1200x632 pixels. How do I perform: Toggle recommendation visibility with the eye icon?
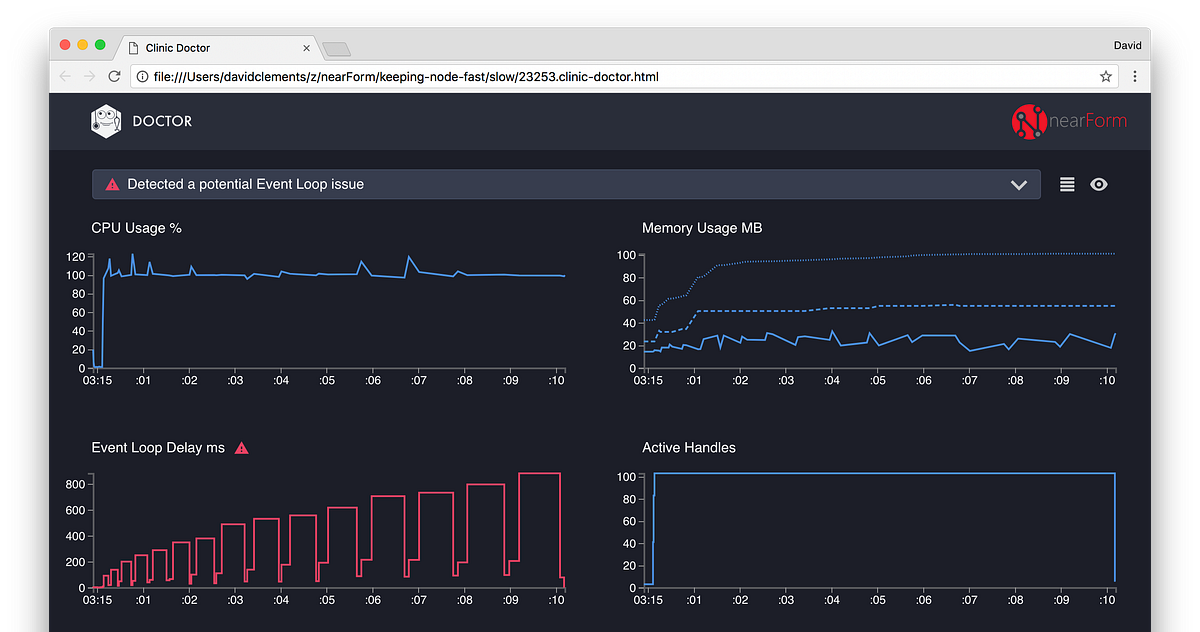click(1098, 184)
